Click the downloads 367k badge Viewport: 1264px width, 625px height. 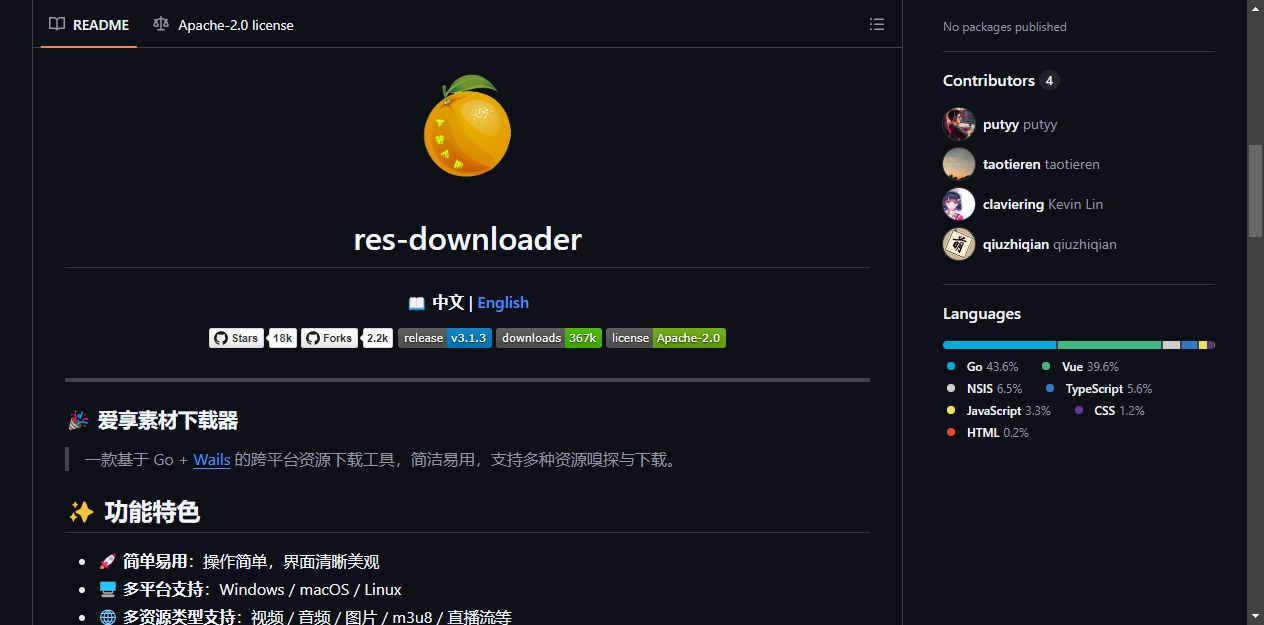pos(549,338)
